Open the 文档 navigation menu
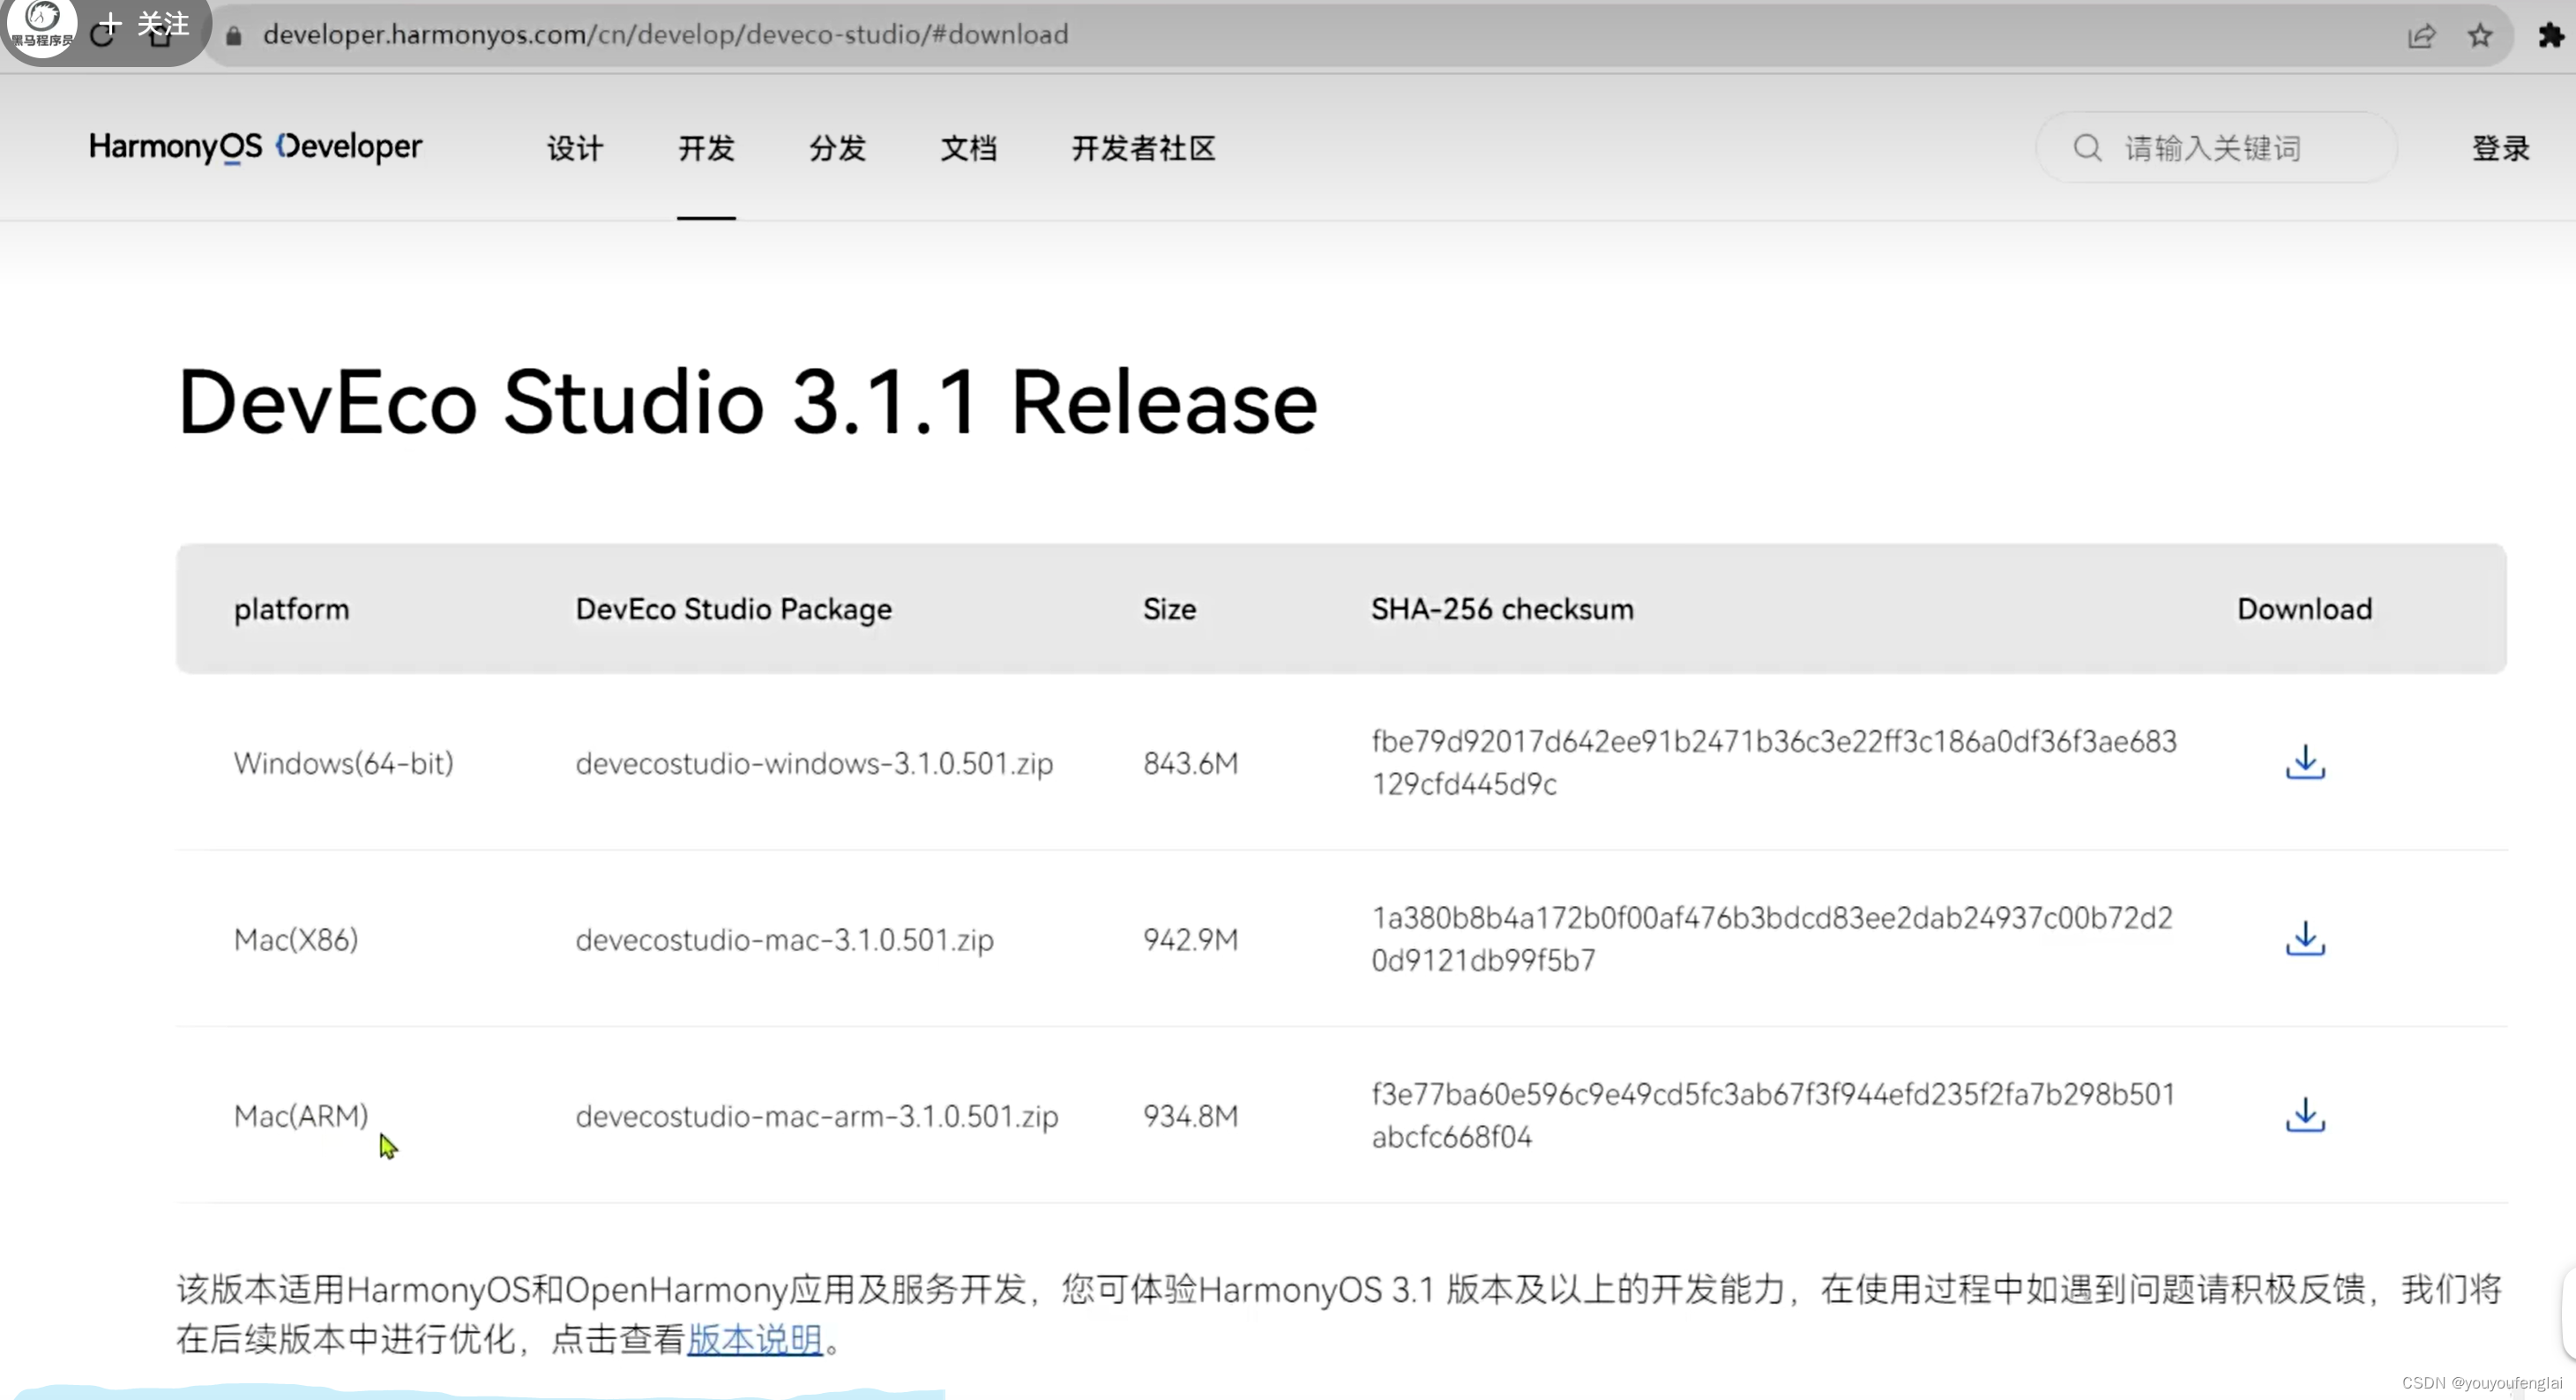The image size is (2576, 1400). tap(968, 148)
